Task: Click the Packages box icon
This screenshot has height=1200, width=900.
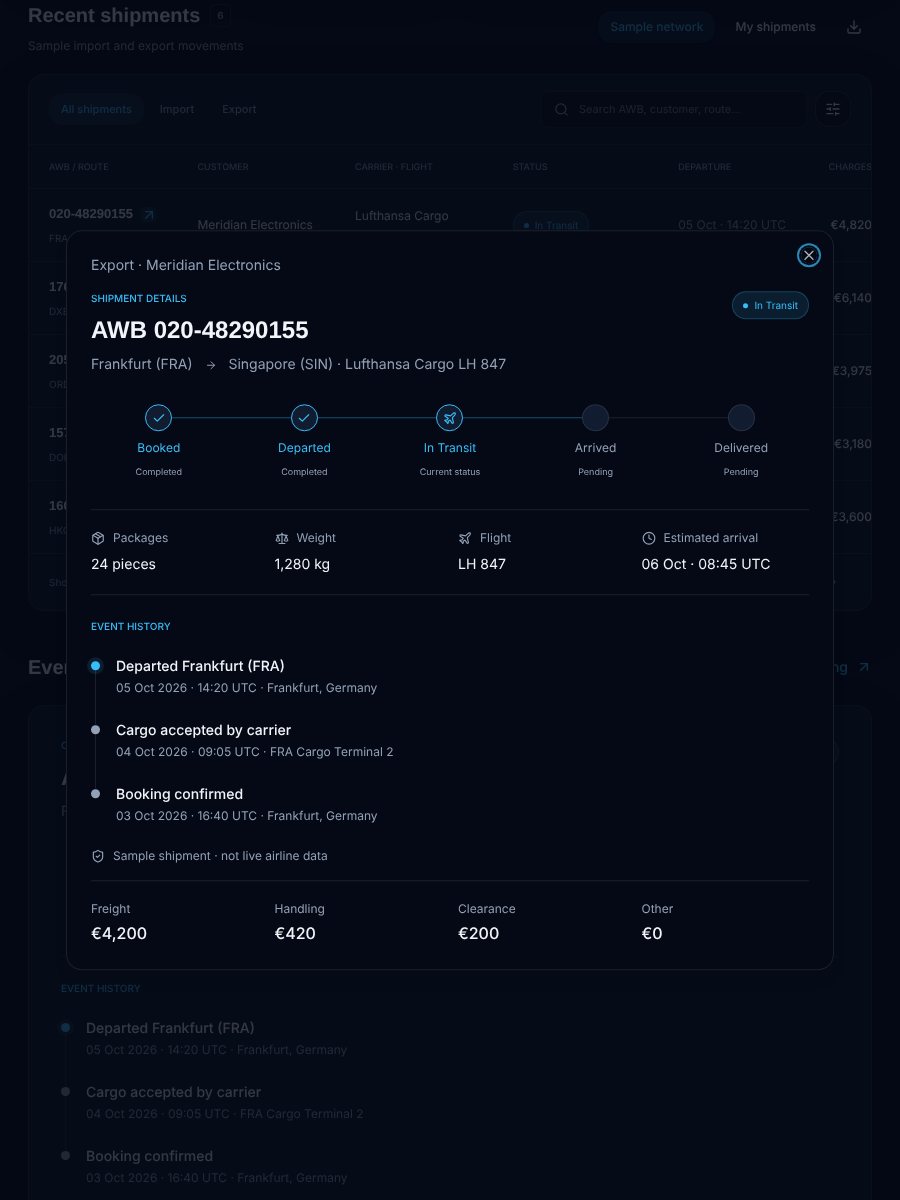Action: point(98,538)
